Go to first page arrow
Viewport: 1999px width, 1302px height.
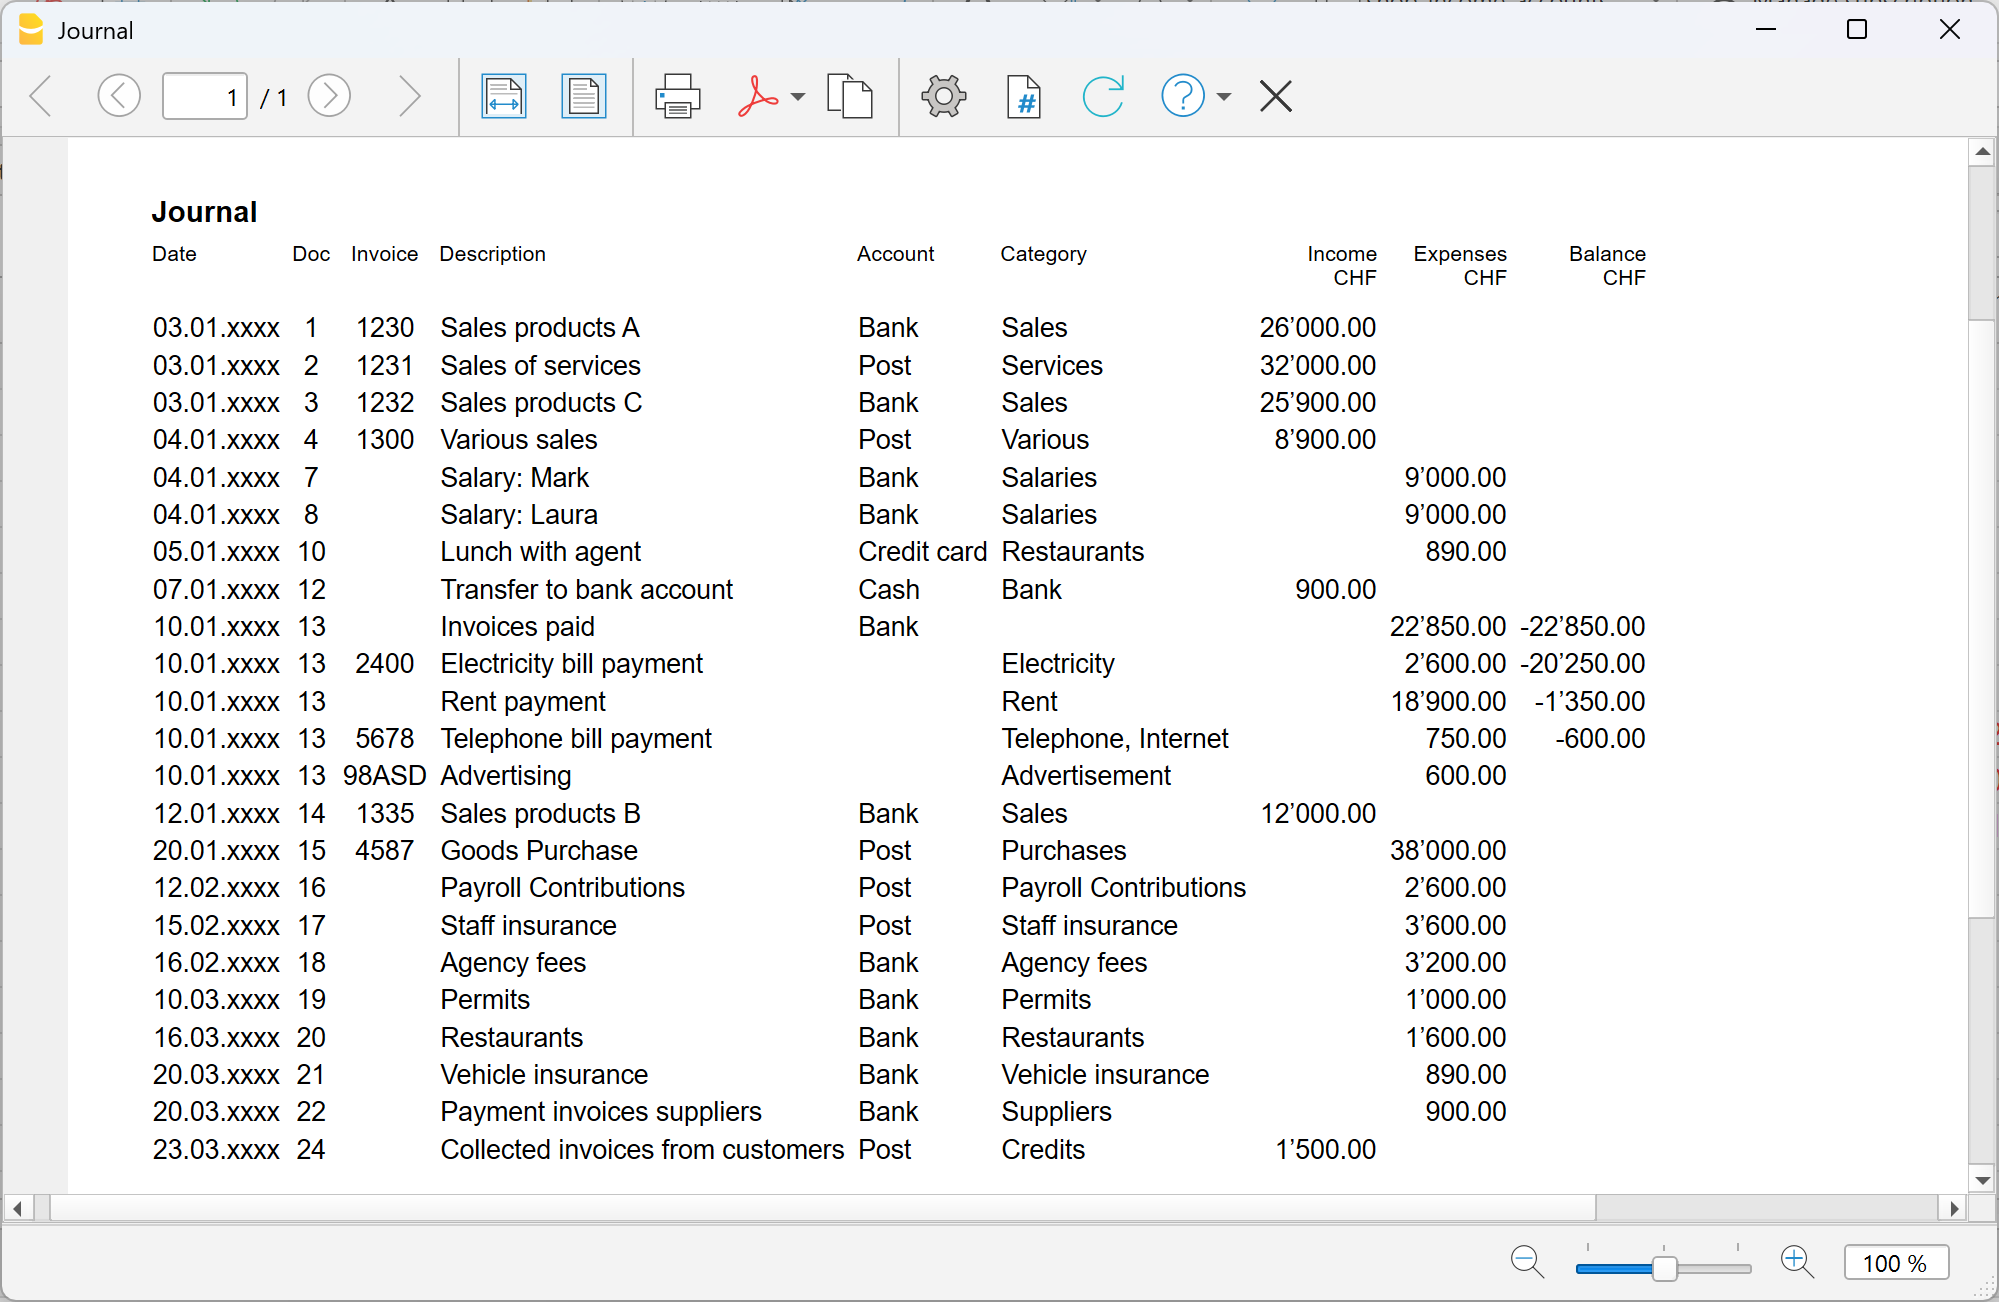41,97
